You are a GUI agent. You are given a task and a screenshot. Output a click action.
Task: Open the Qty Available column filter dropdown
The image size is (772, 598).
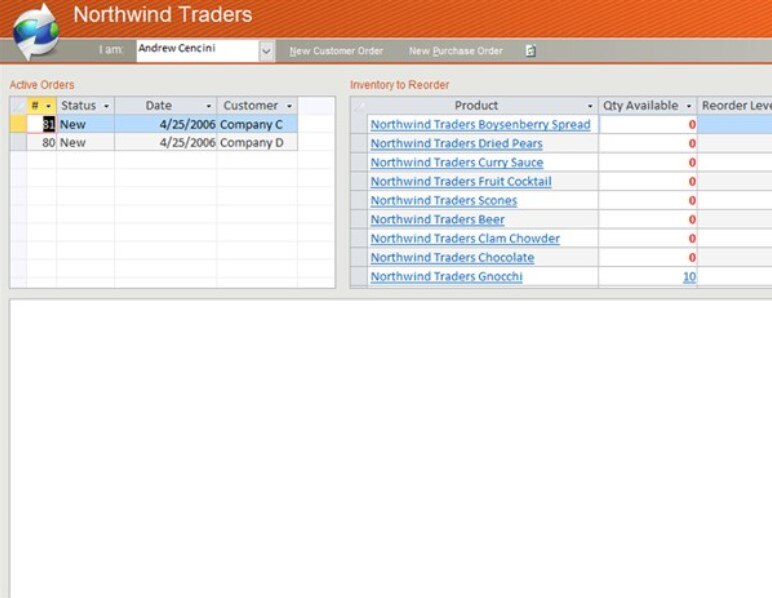(689, 106)
